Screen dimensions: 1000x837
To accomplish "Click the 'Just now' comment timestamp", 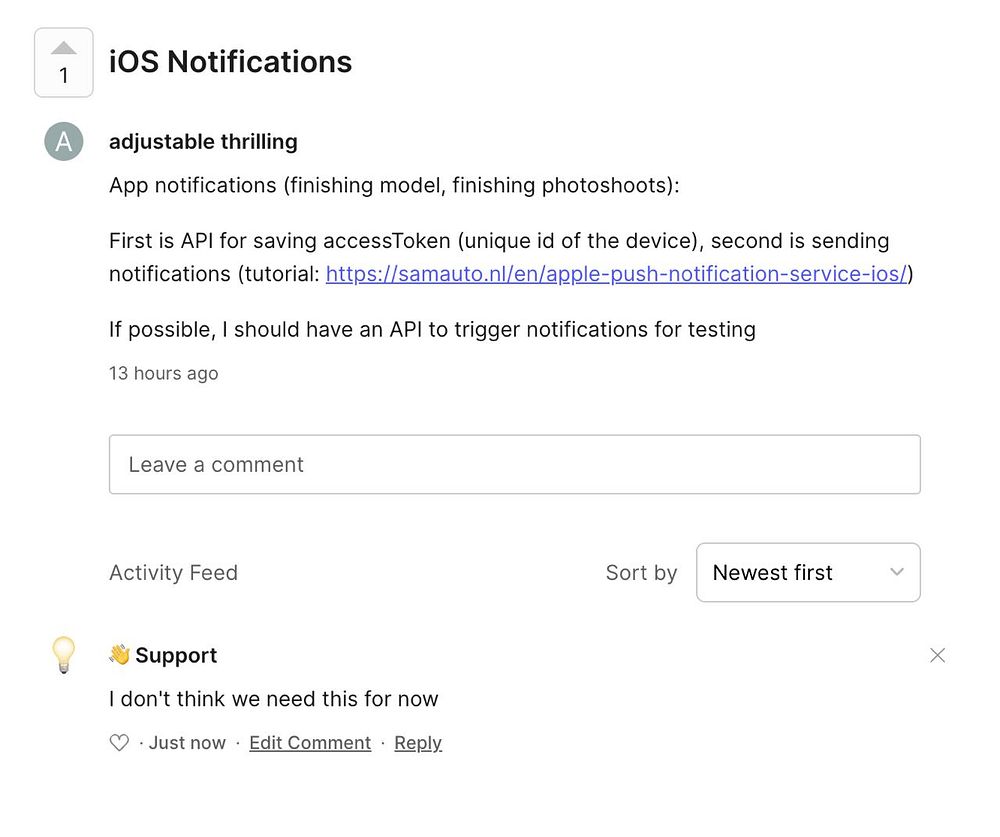I will coord(187,743).
